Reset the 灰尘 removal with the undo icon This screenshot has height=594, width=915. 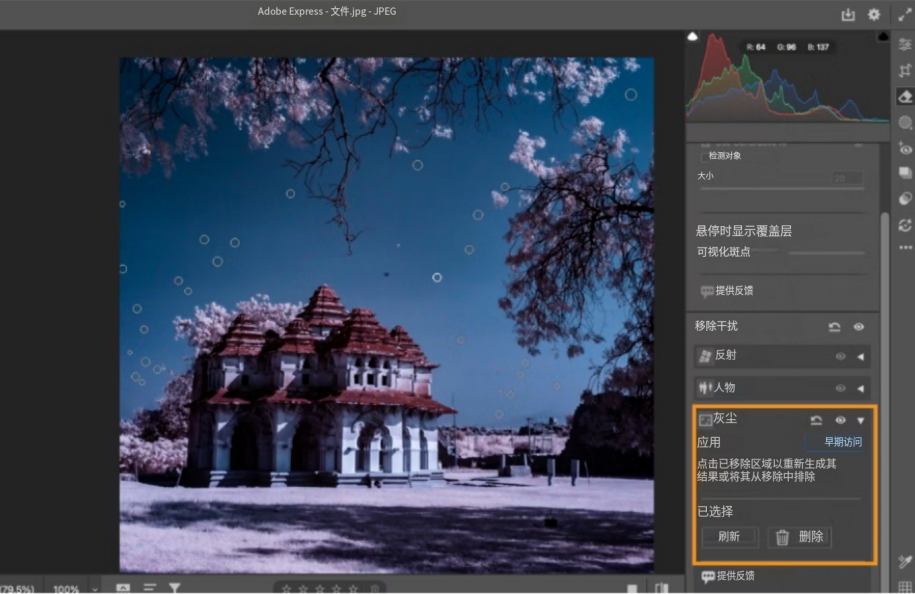point(816,421)
